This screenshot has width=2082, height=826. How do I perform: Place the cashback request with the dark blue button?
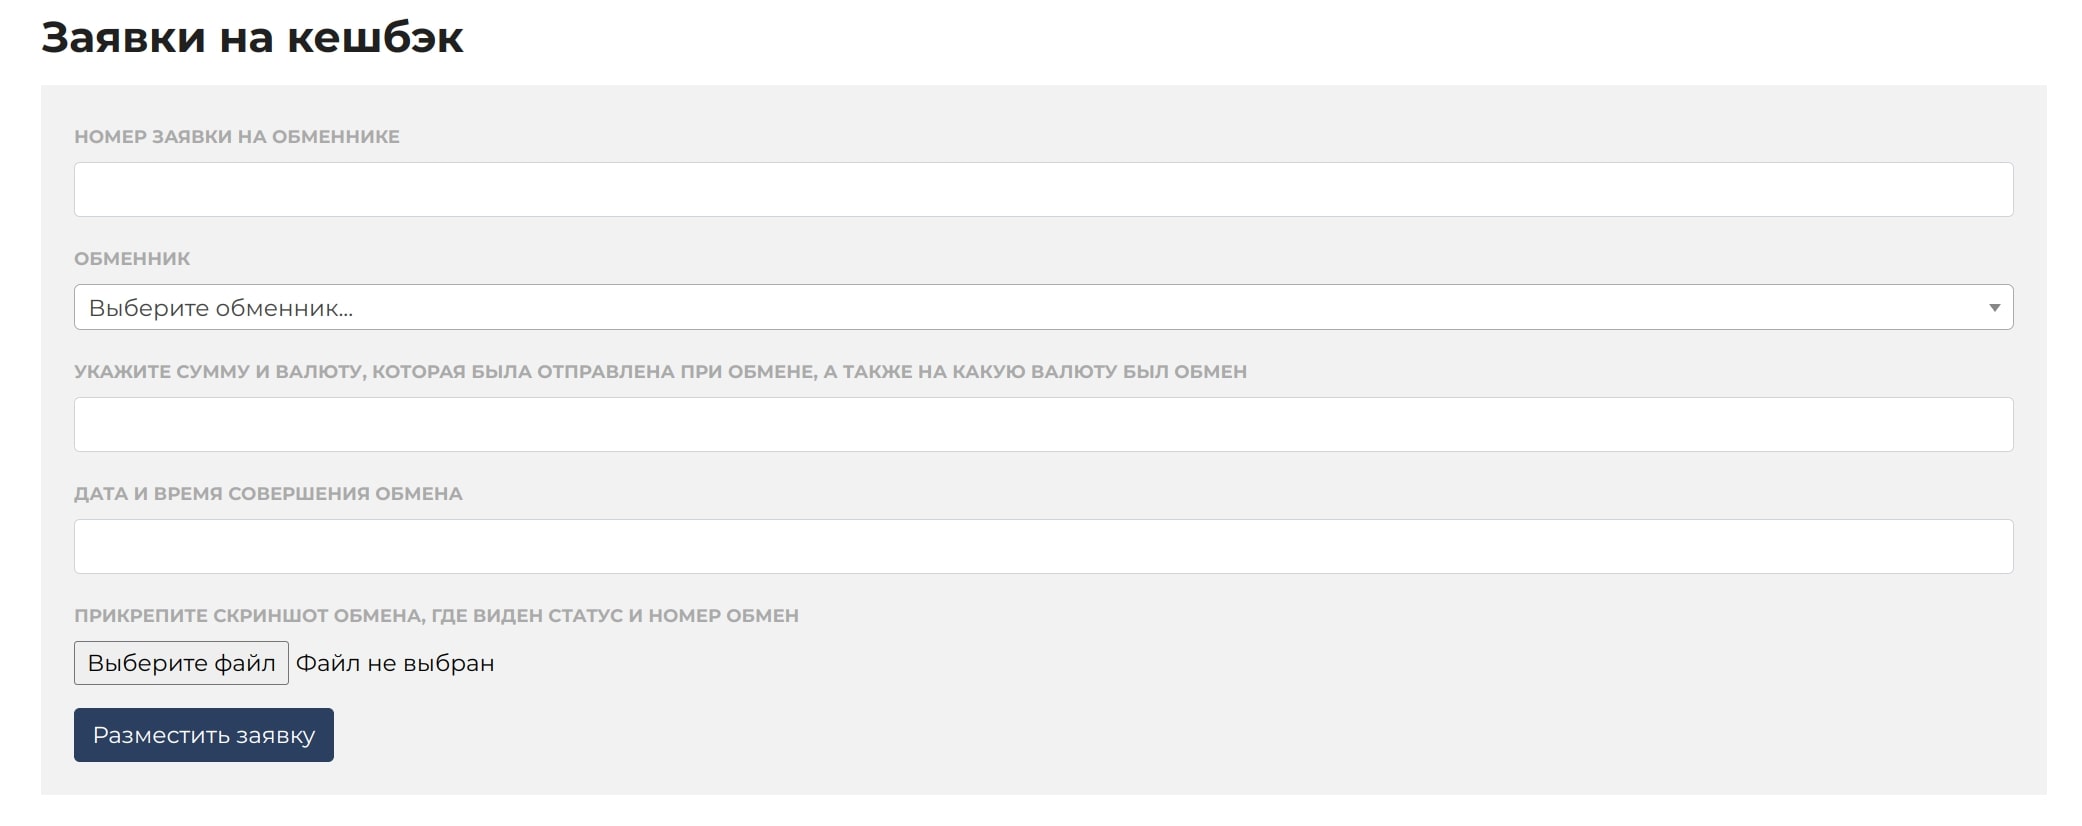coord(204,735)
